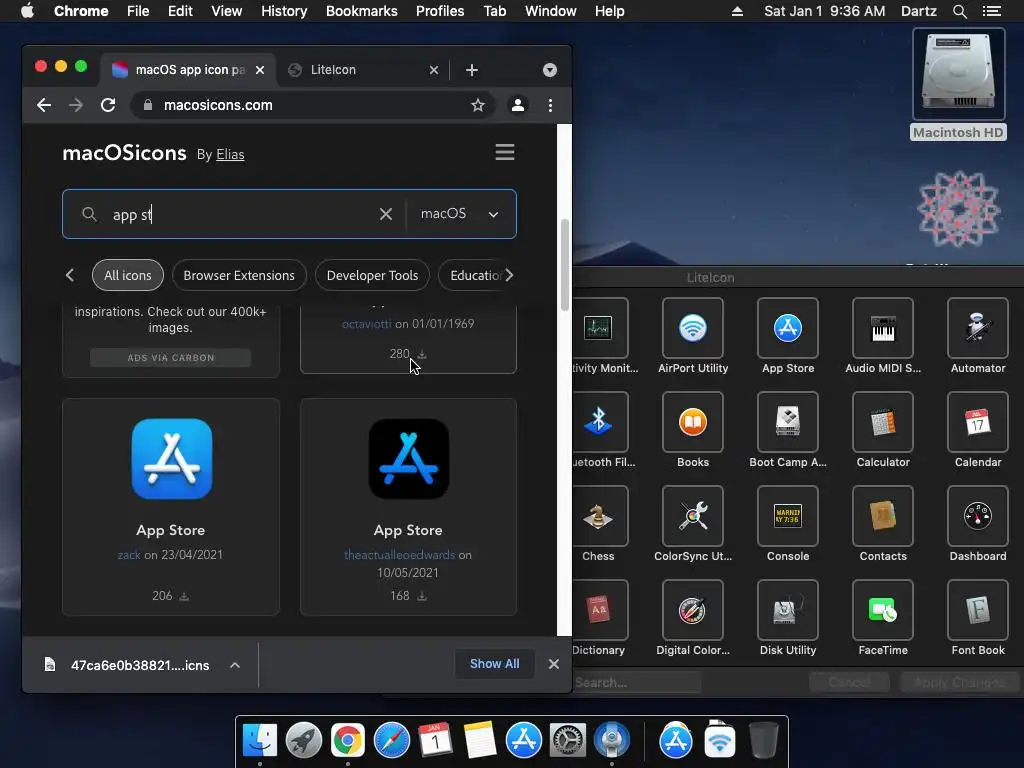Switch to macOS app icon pack tab

click(x=188, y=70)
